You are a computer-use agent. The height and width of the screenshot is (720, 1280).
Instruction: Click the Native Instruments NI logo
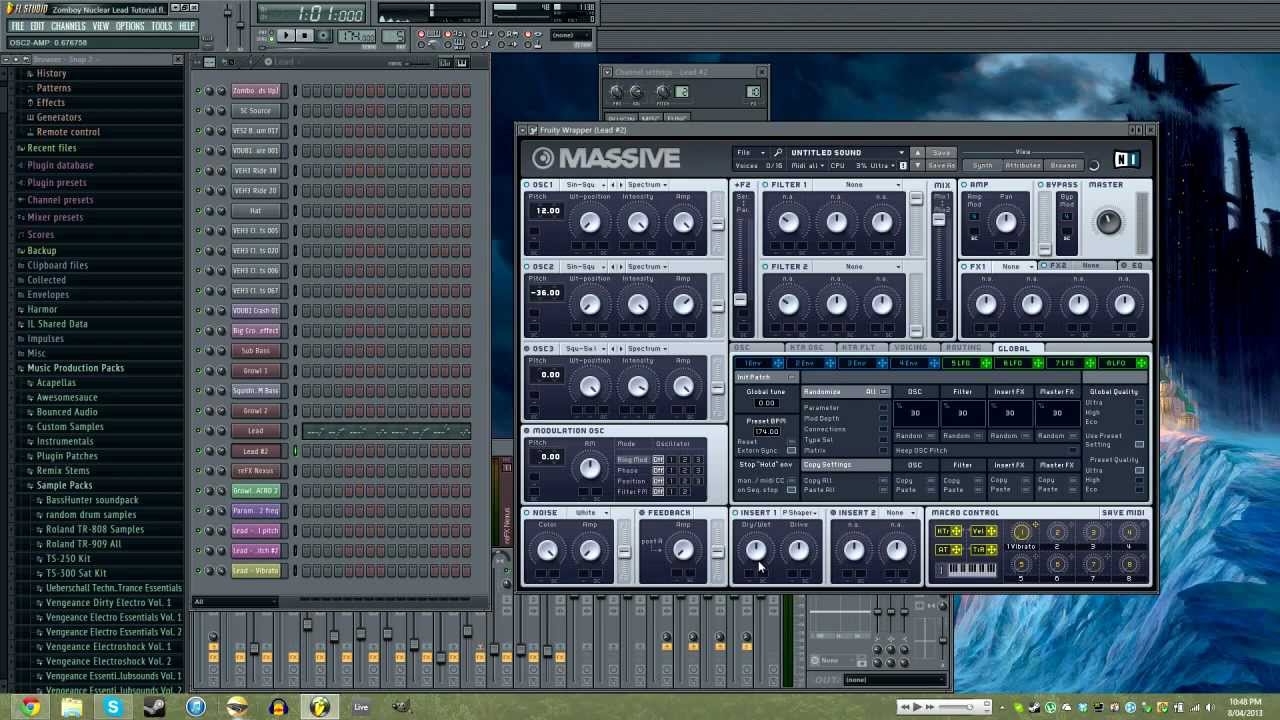coord(1126,159)
